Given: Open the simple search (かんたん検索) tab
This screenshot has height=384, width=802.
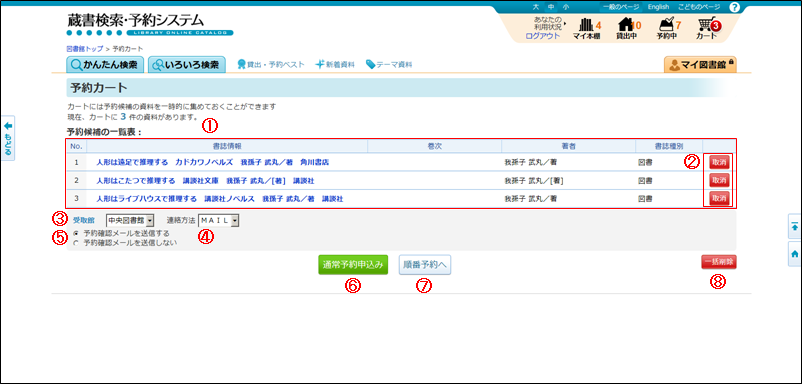Looking at the screenshot, I should [104, 65].
